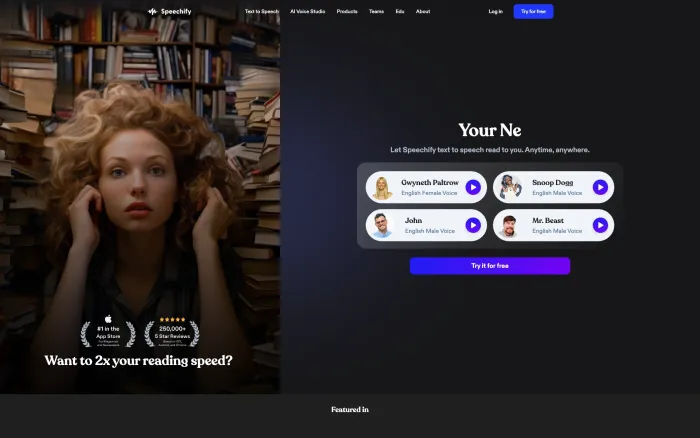Play the John voice sample
This screenshot has width=700, height=438.
473,225
